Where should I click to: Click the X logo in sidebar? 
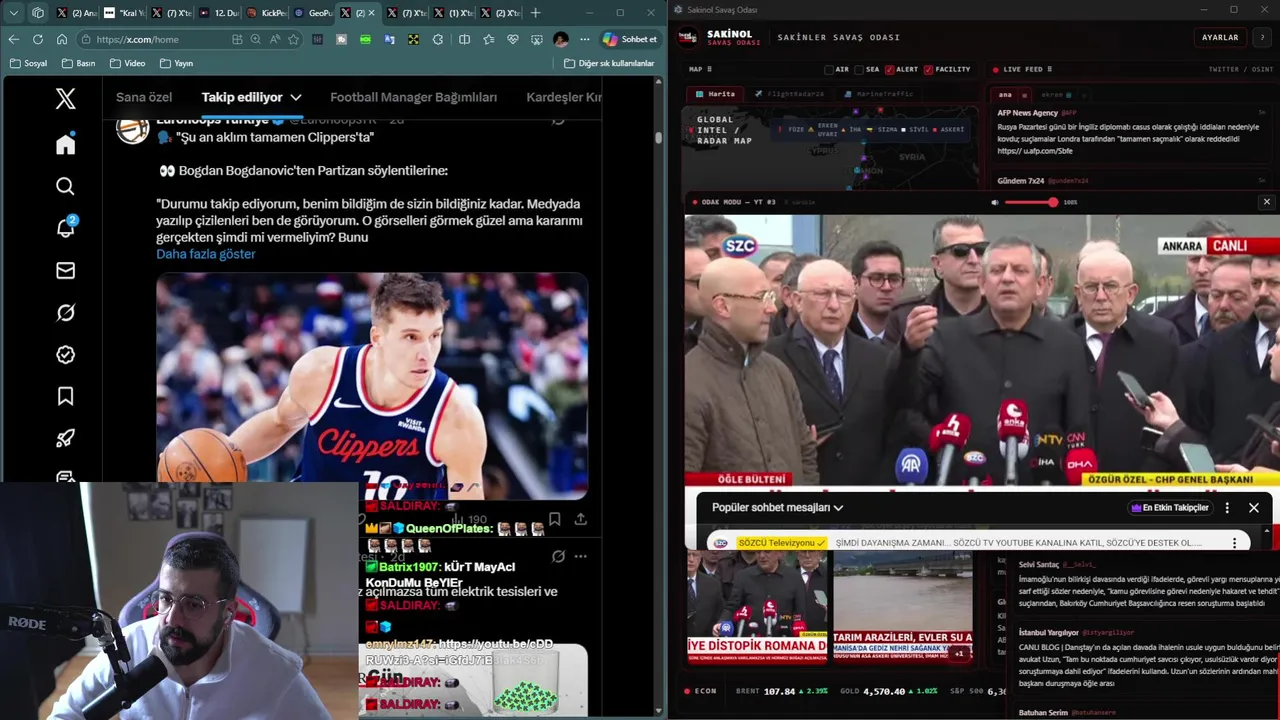(65, 98)
